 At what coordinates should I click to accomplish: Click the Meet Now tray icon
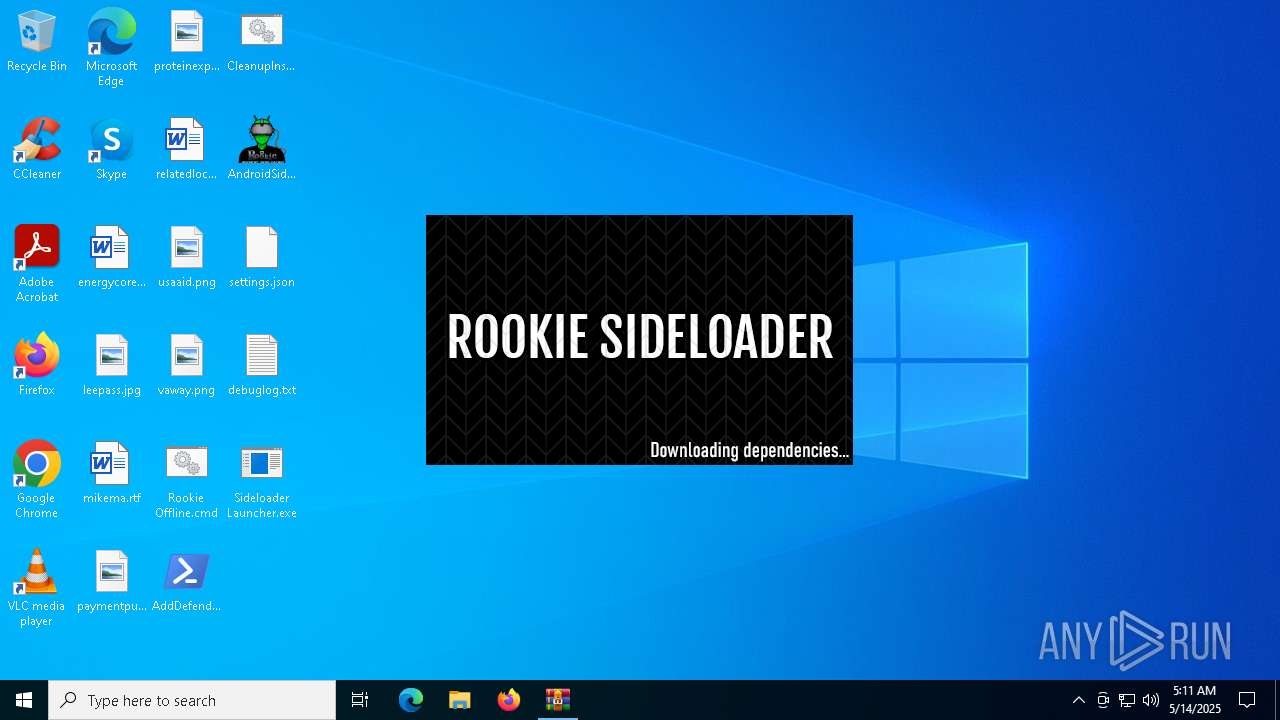click(1103, 700)
